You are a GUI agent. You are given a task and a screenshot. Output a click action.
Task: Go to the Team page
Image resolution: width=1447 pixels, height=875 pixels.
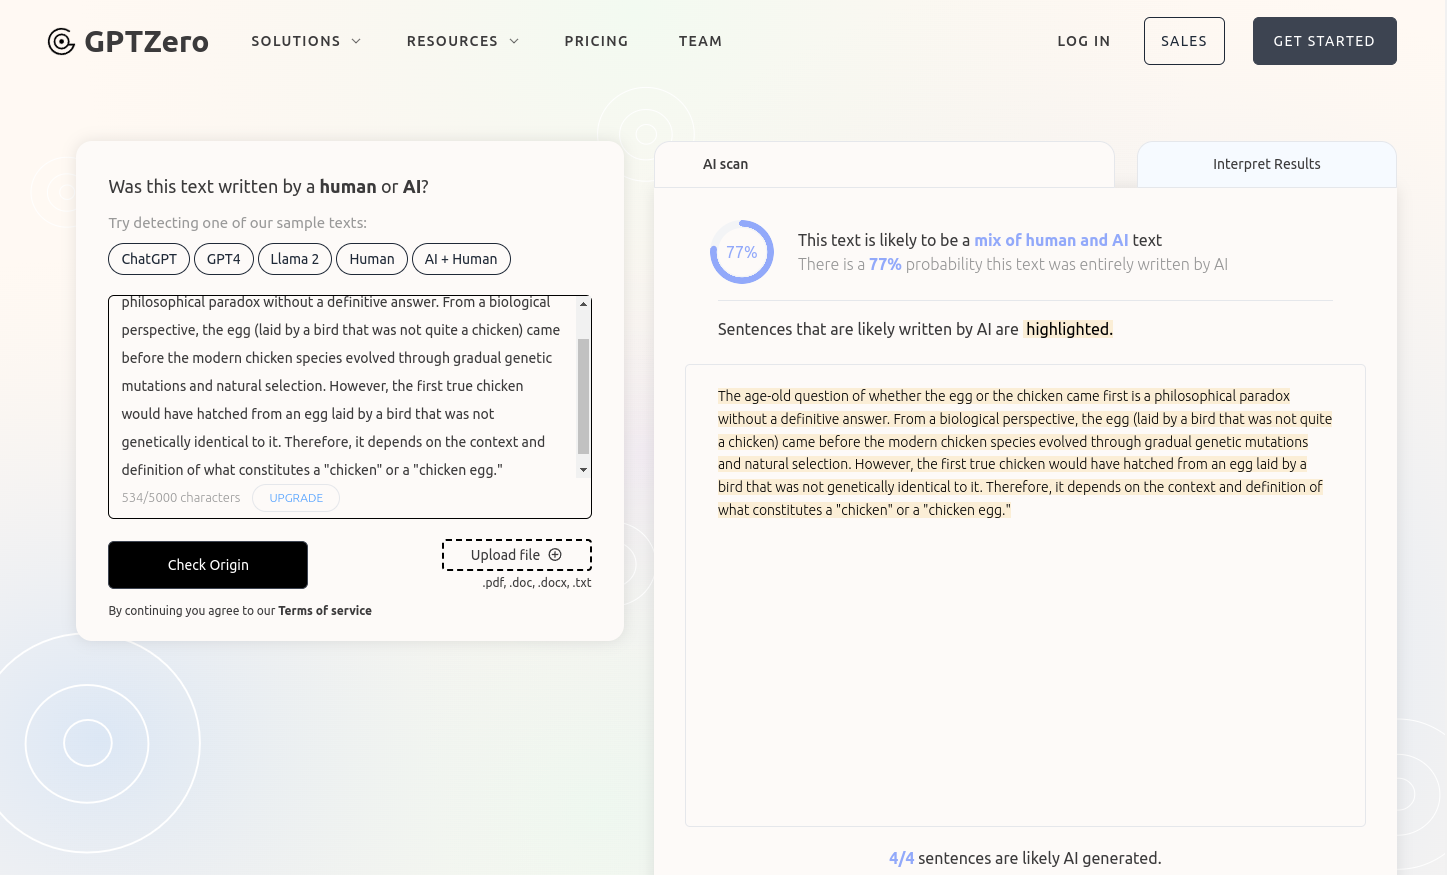(700, 41)
